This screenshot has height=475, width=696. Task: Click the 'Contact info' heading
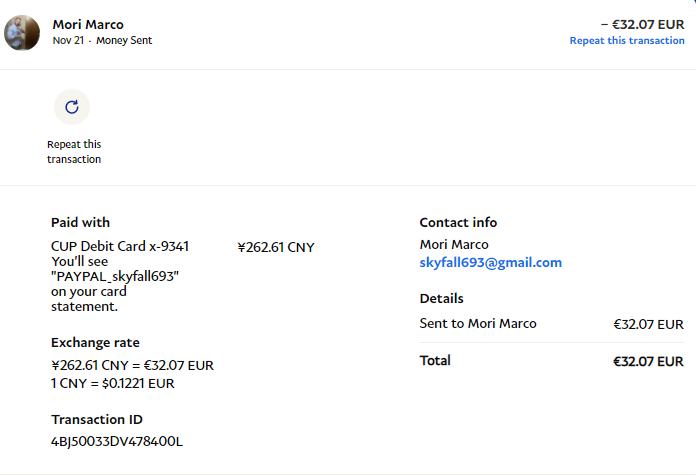[458, 222]
